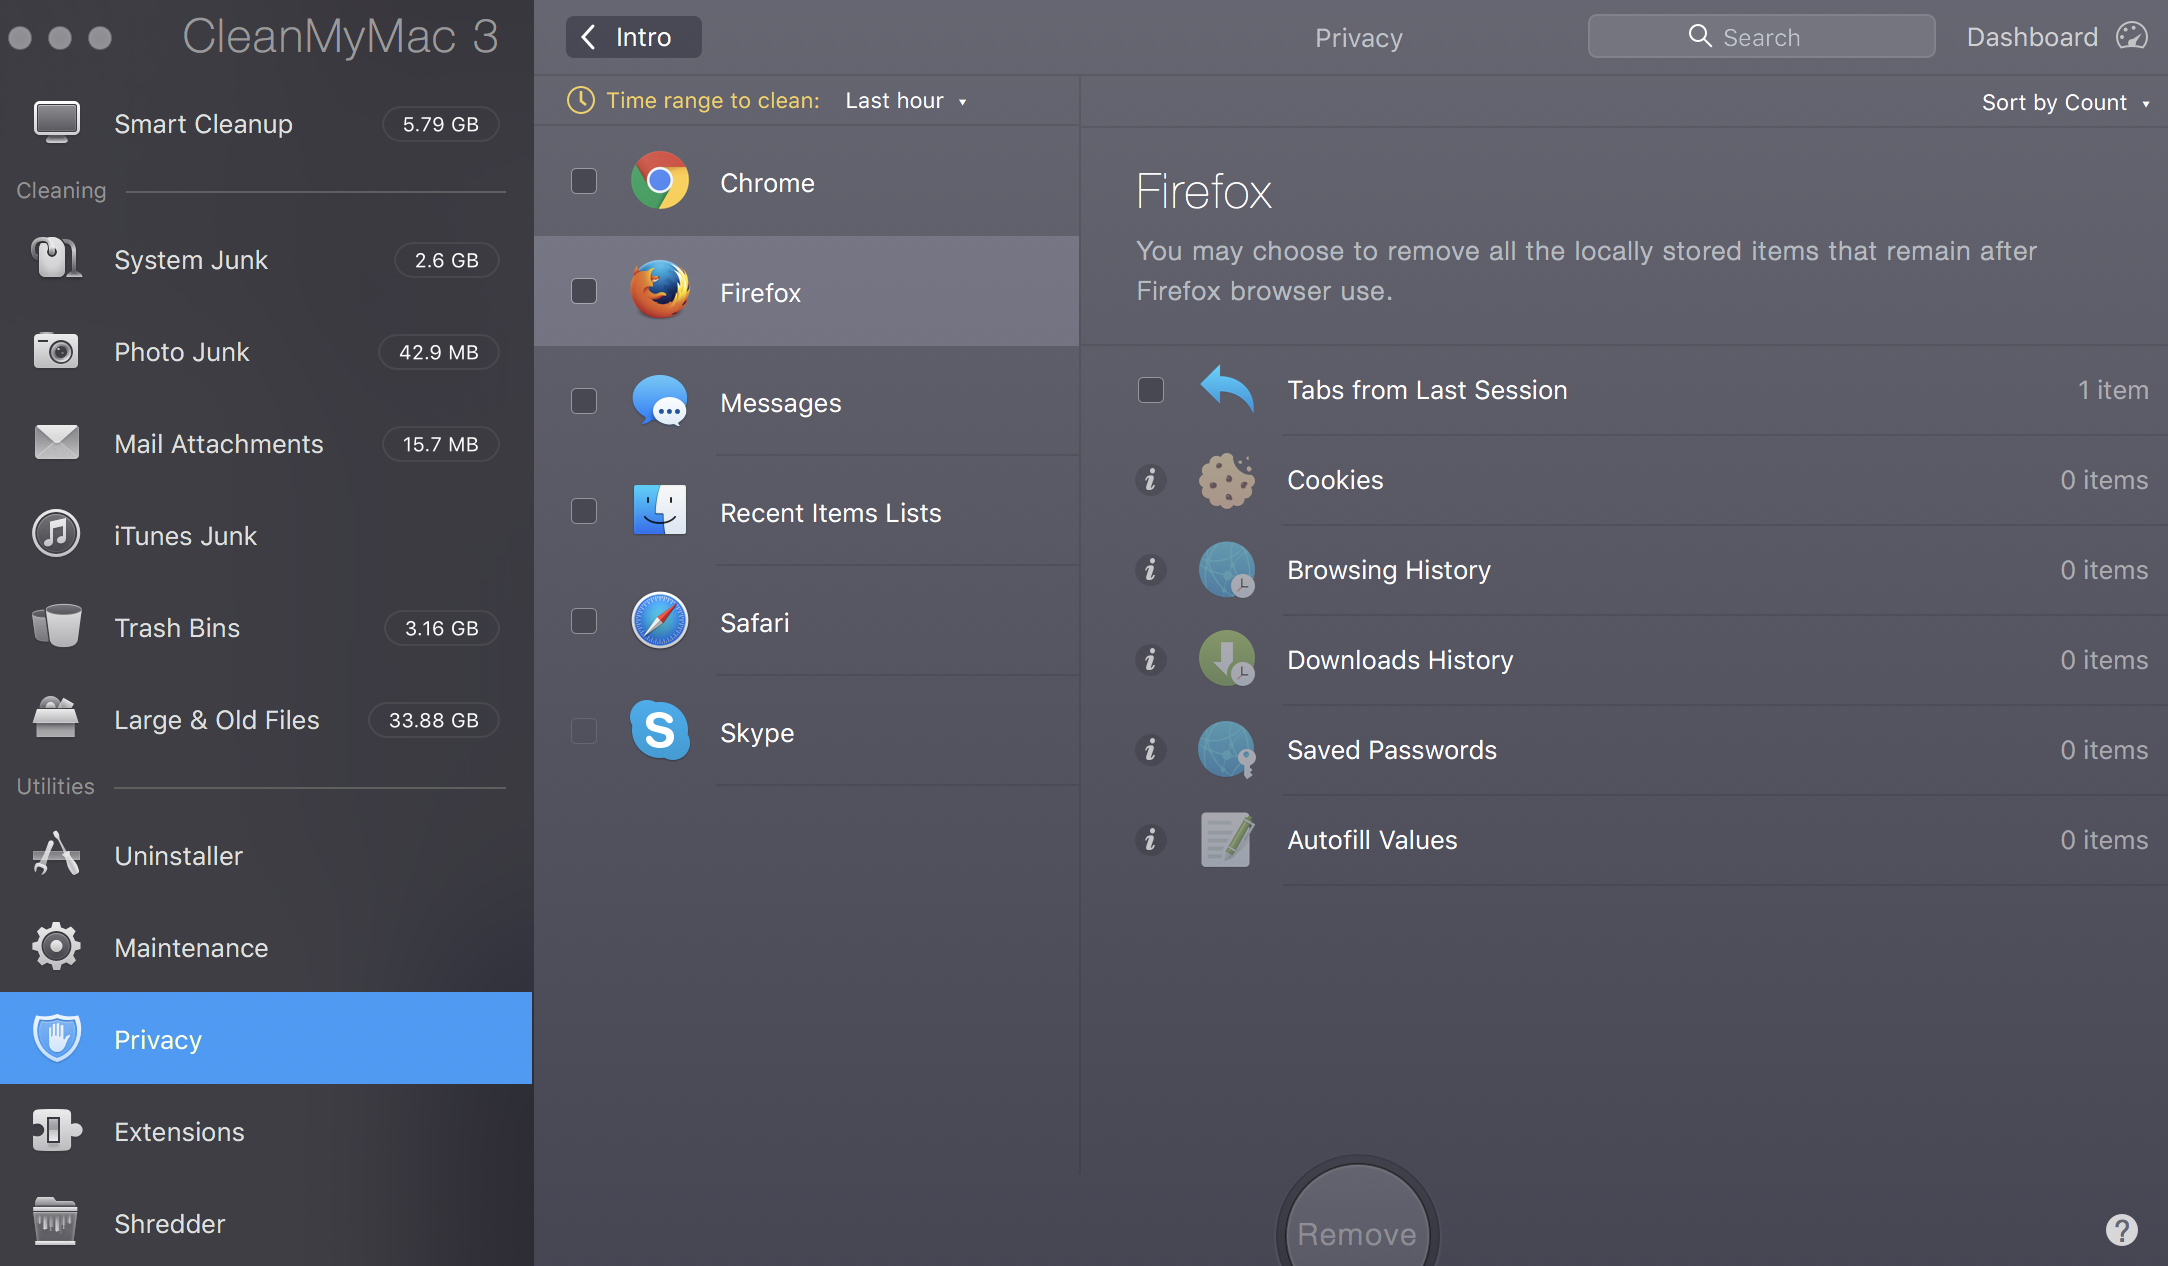Click the Safari compass icon
This screenshot has height=1266, width=2168.
[660, 621]
